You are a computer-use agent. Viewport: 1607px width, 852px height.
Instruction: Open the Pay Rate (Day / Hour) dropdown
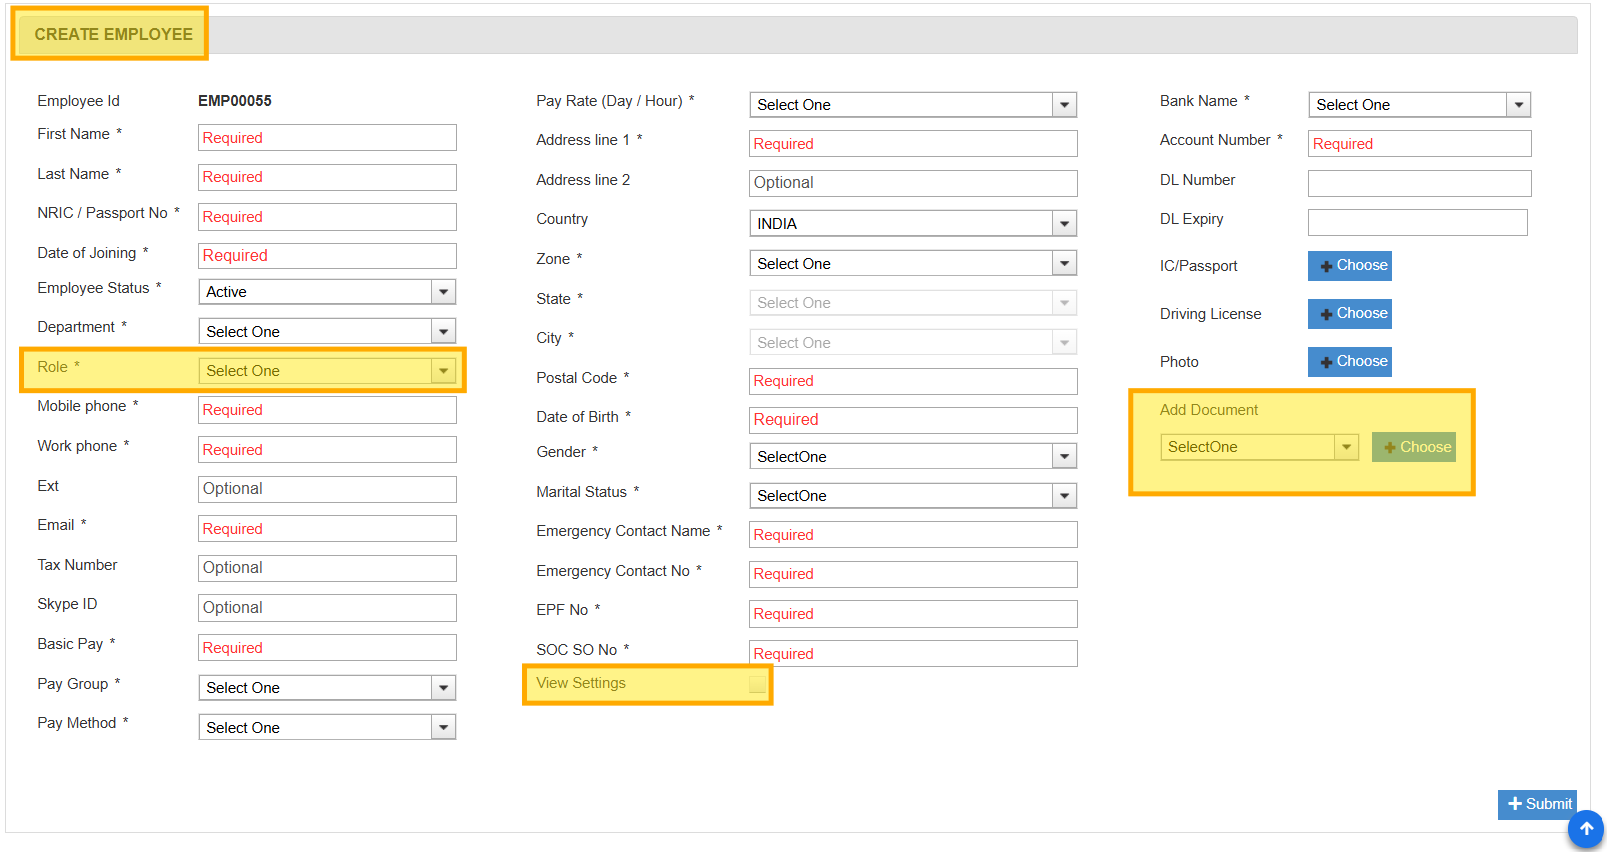[913, 105]
